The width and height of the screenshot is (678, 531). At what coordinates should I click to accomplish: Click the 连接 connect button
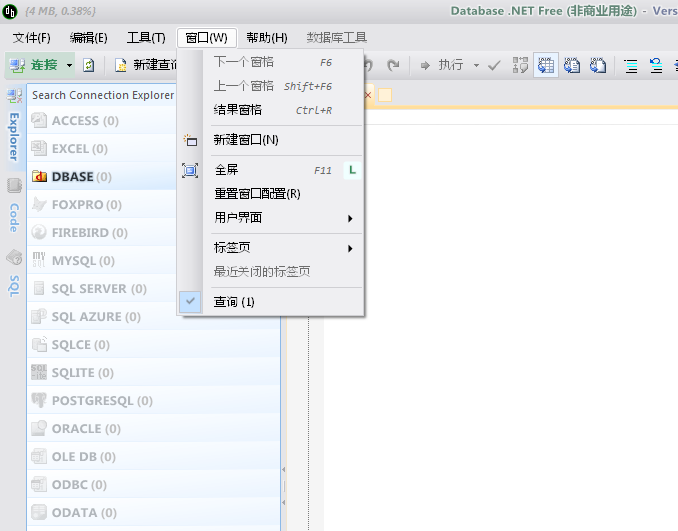coord(35,65)
